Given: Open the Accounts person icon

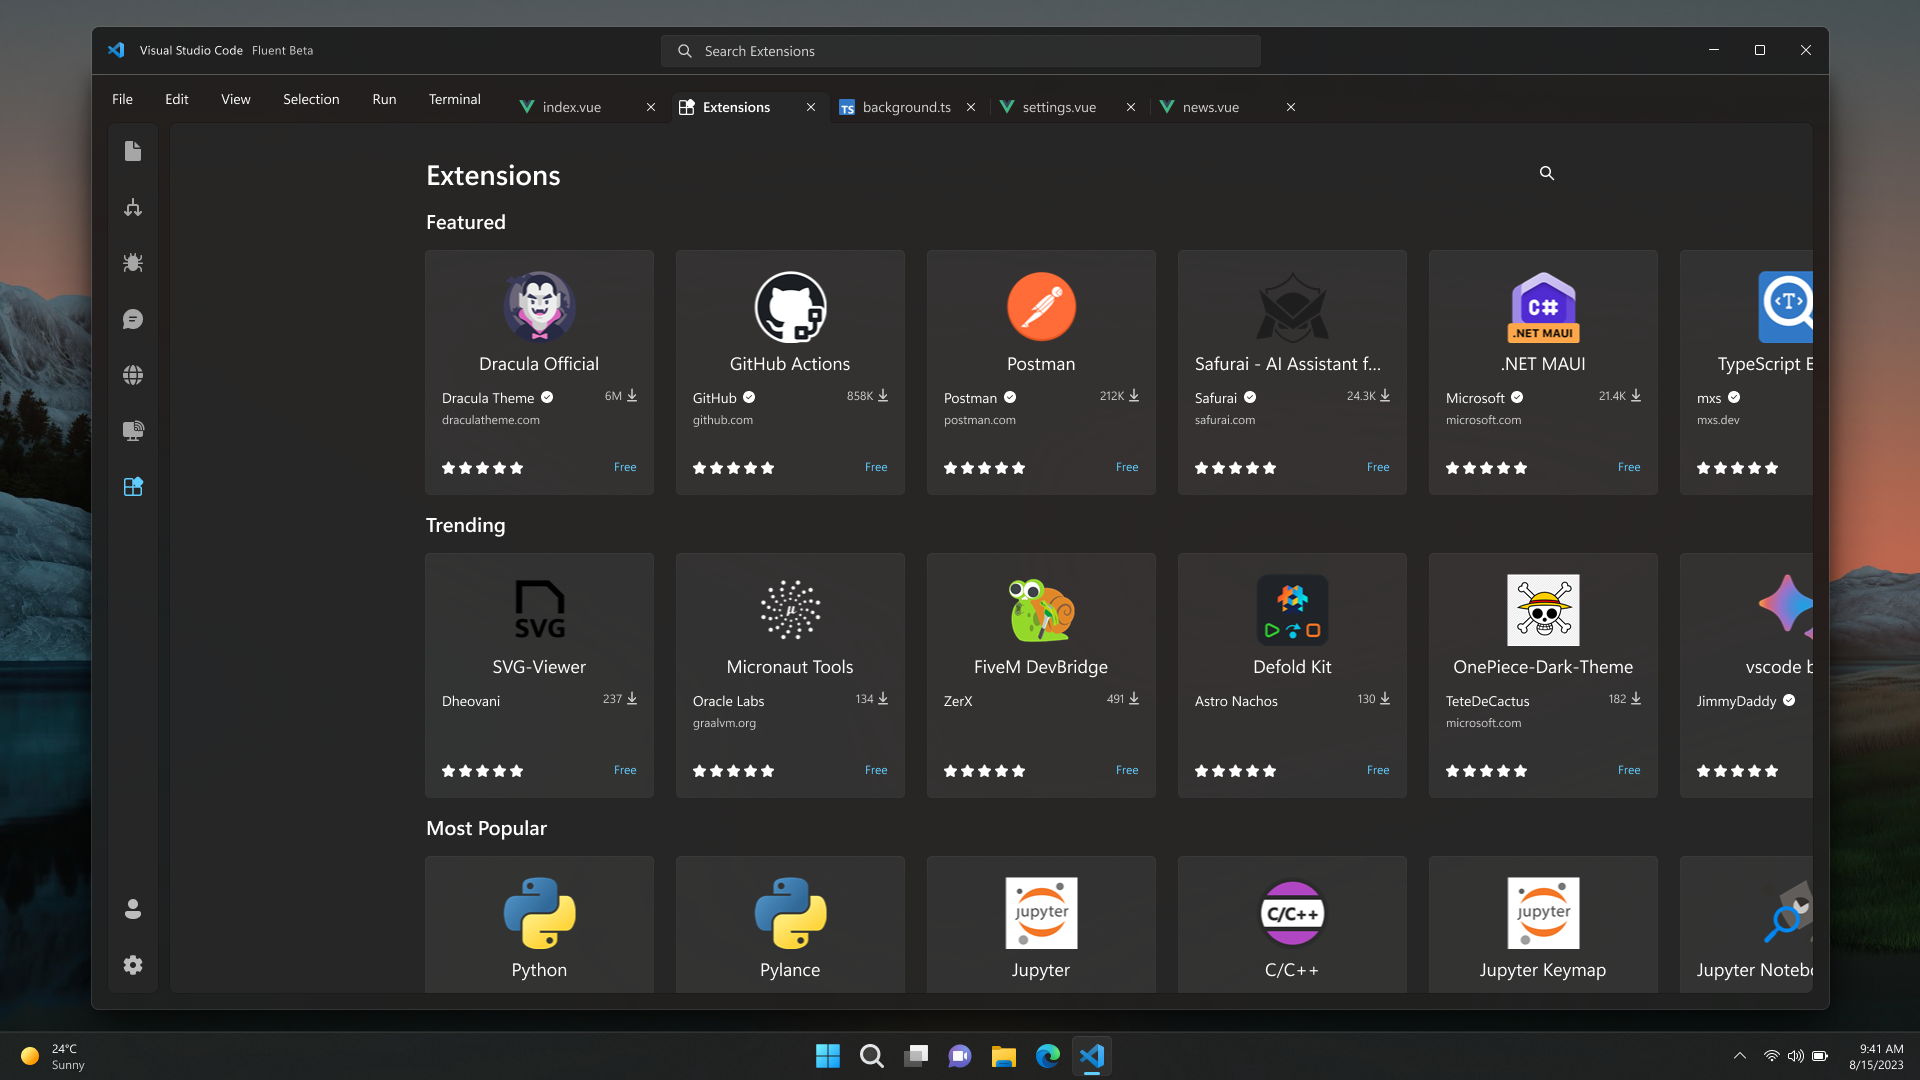Looking at the screenshot, I should point(133,909).
